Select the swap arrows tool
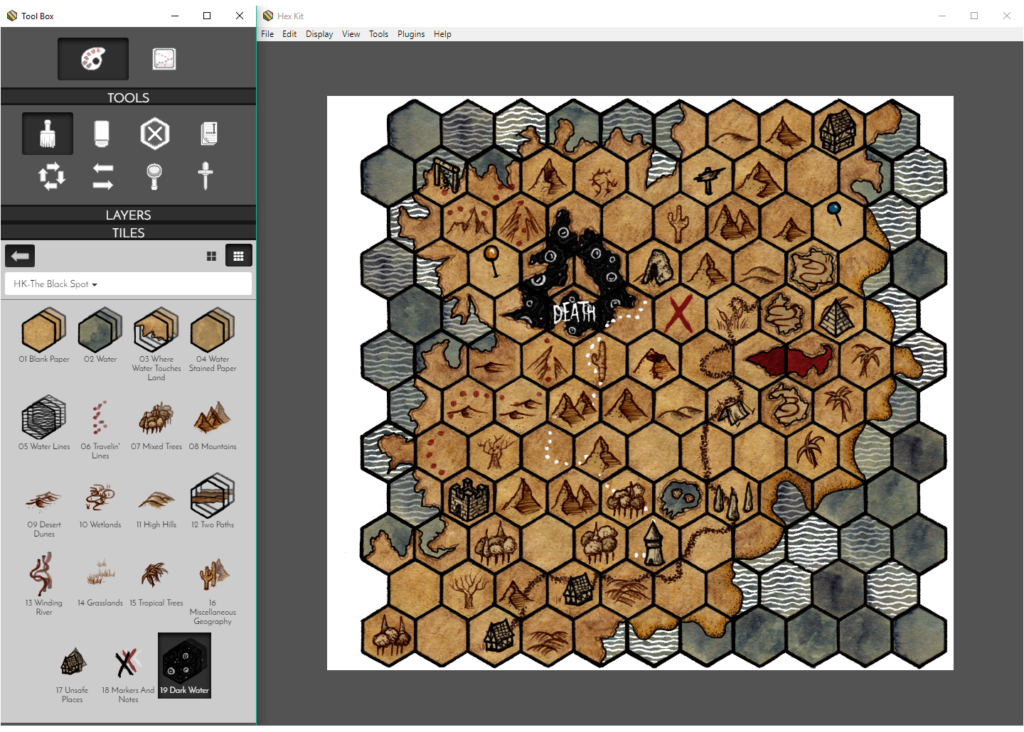 pyautogui.click(x=103, y=176)
